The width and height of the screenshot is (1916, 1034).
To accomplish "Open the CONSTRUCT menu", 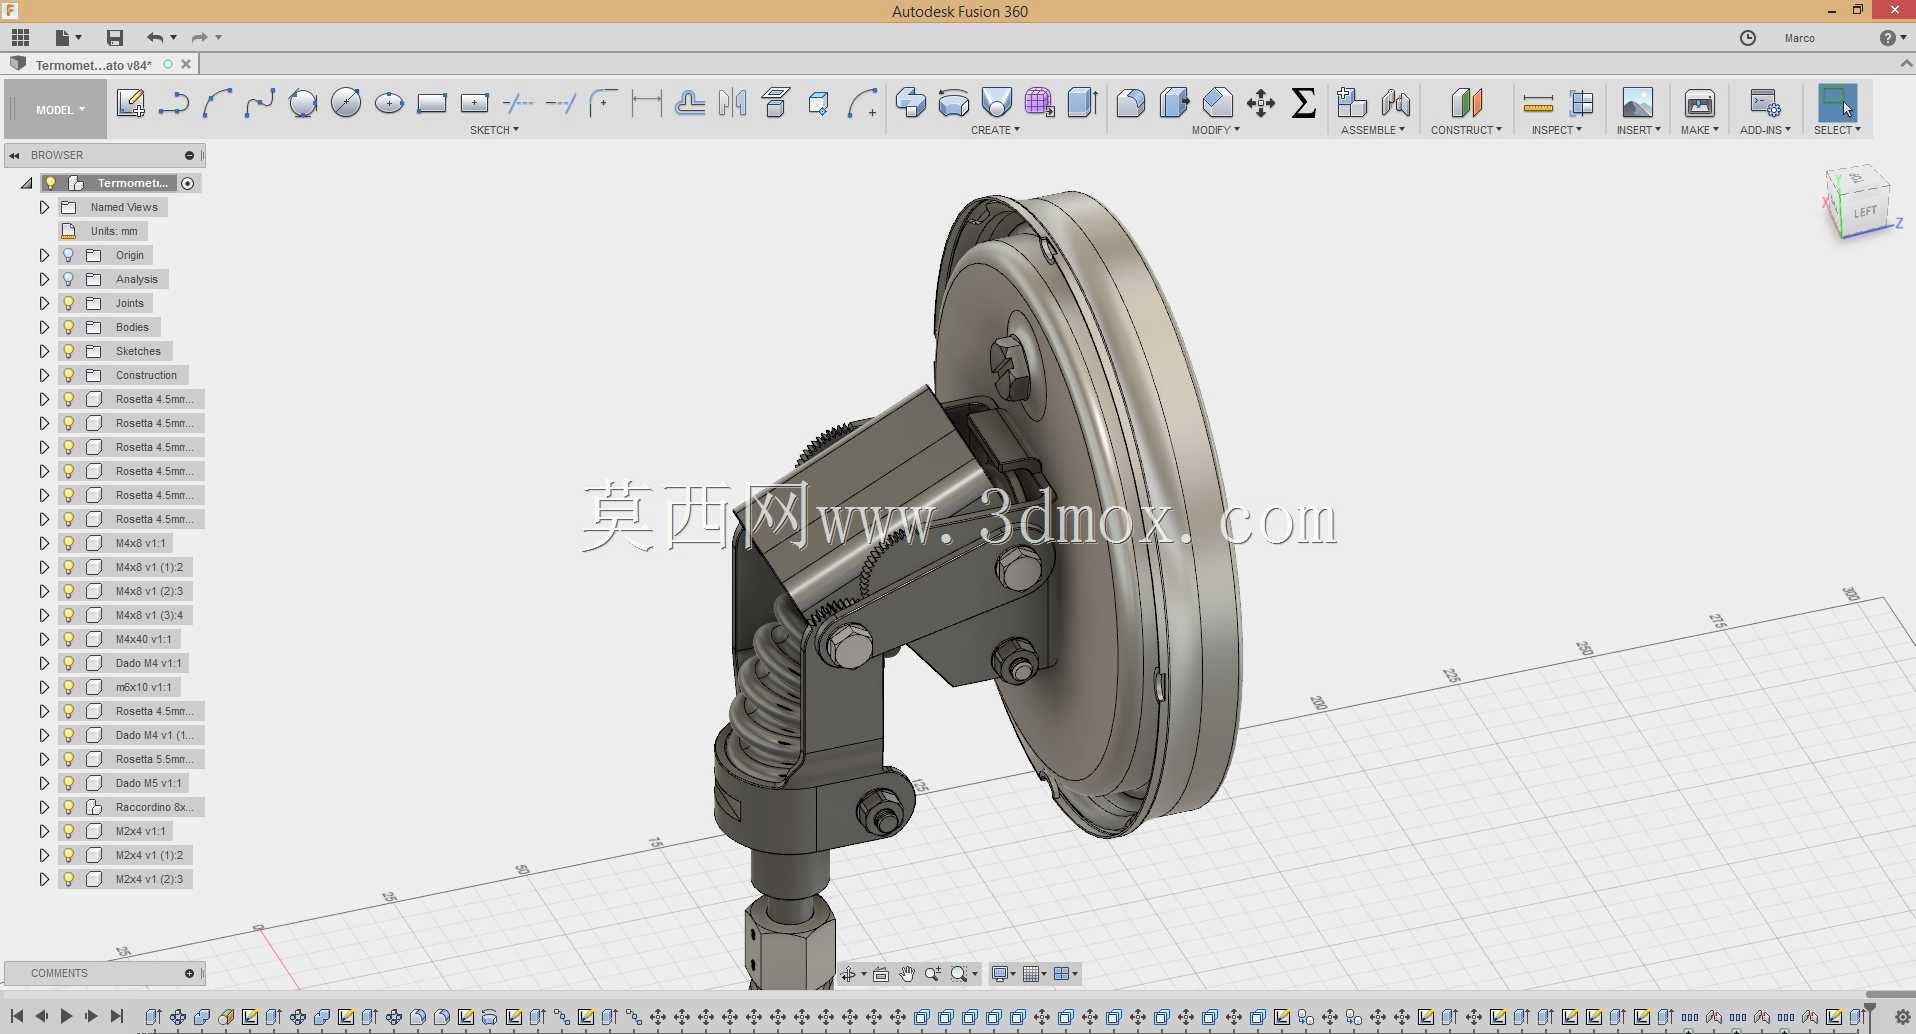I will [1466, 130].
